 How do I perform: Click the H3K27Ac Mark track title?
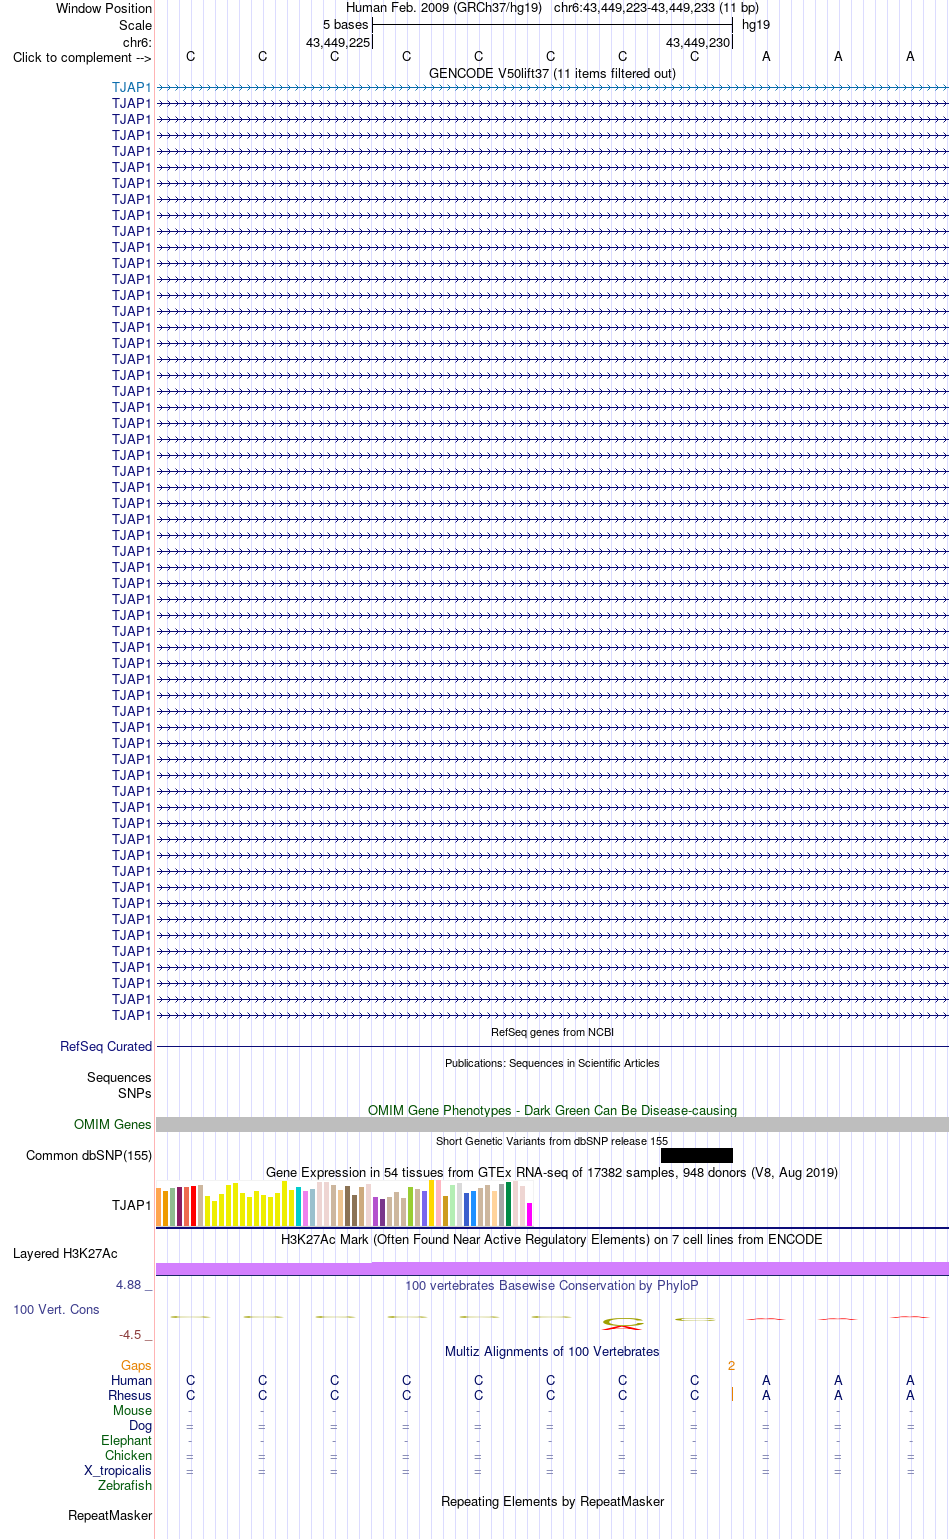click(552, 1239)
